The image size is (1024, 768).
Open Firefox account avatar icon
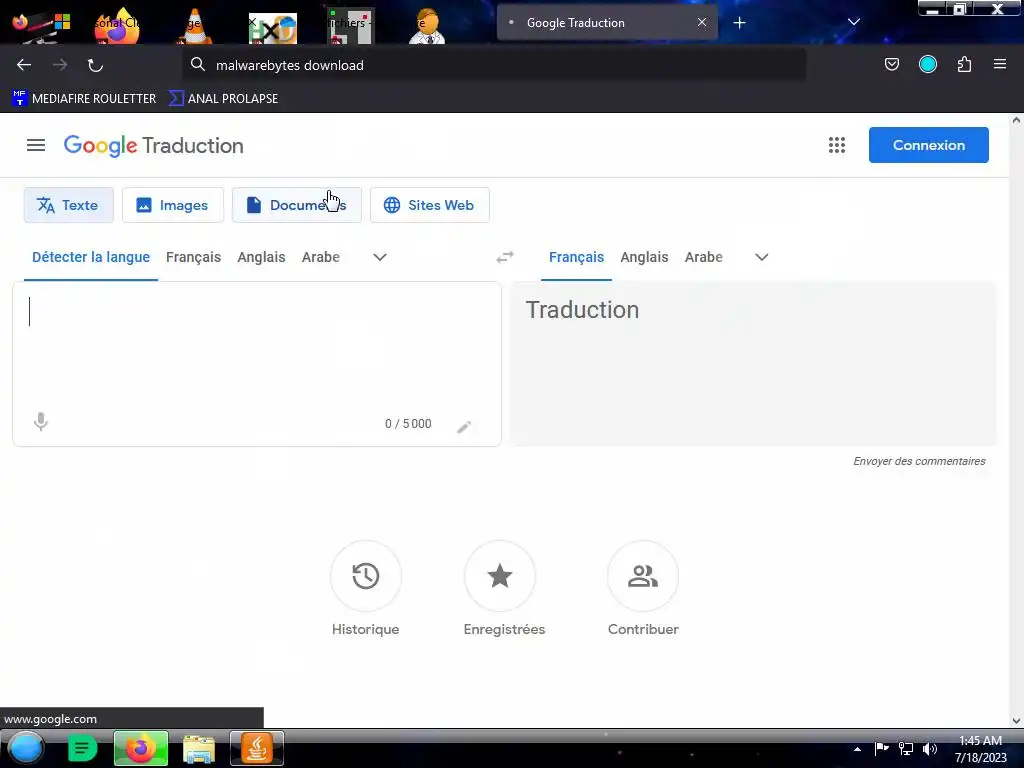927,64
